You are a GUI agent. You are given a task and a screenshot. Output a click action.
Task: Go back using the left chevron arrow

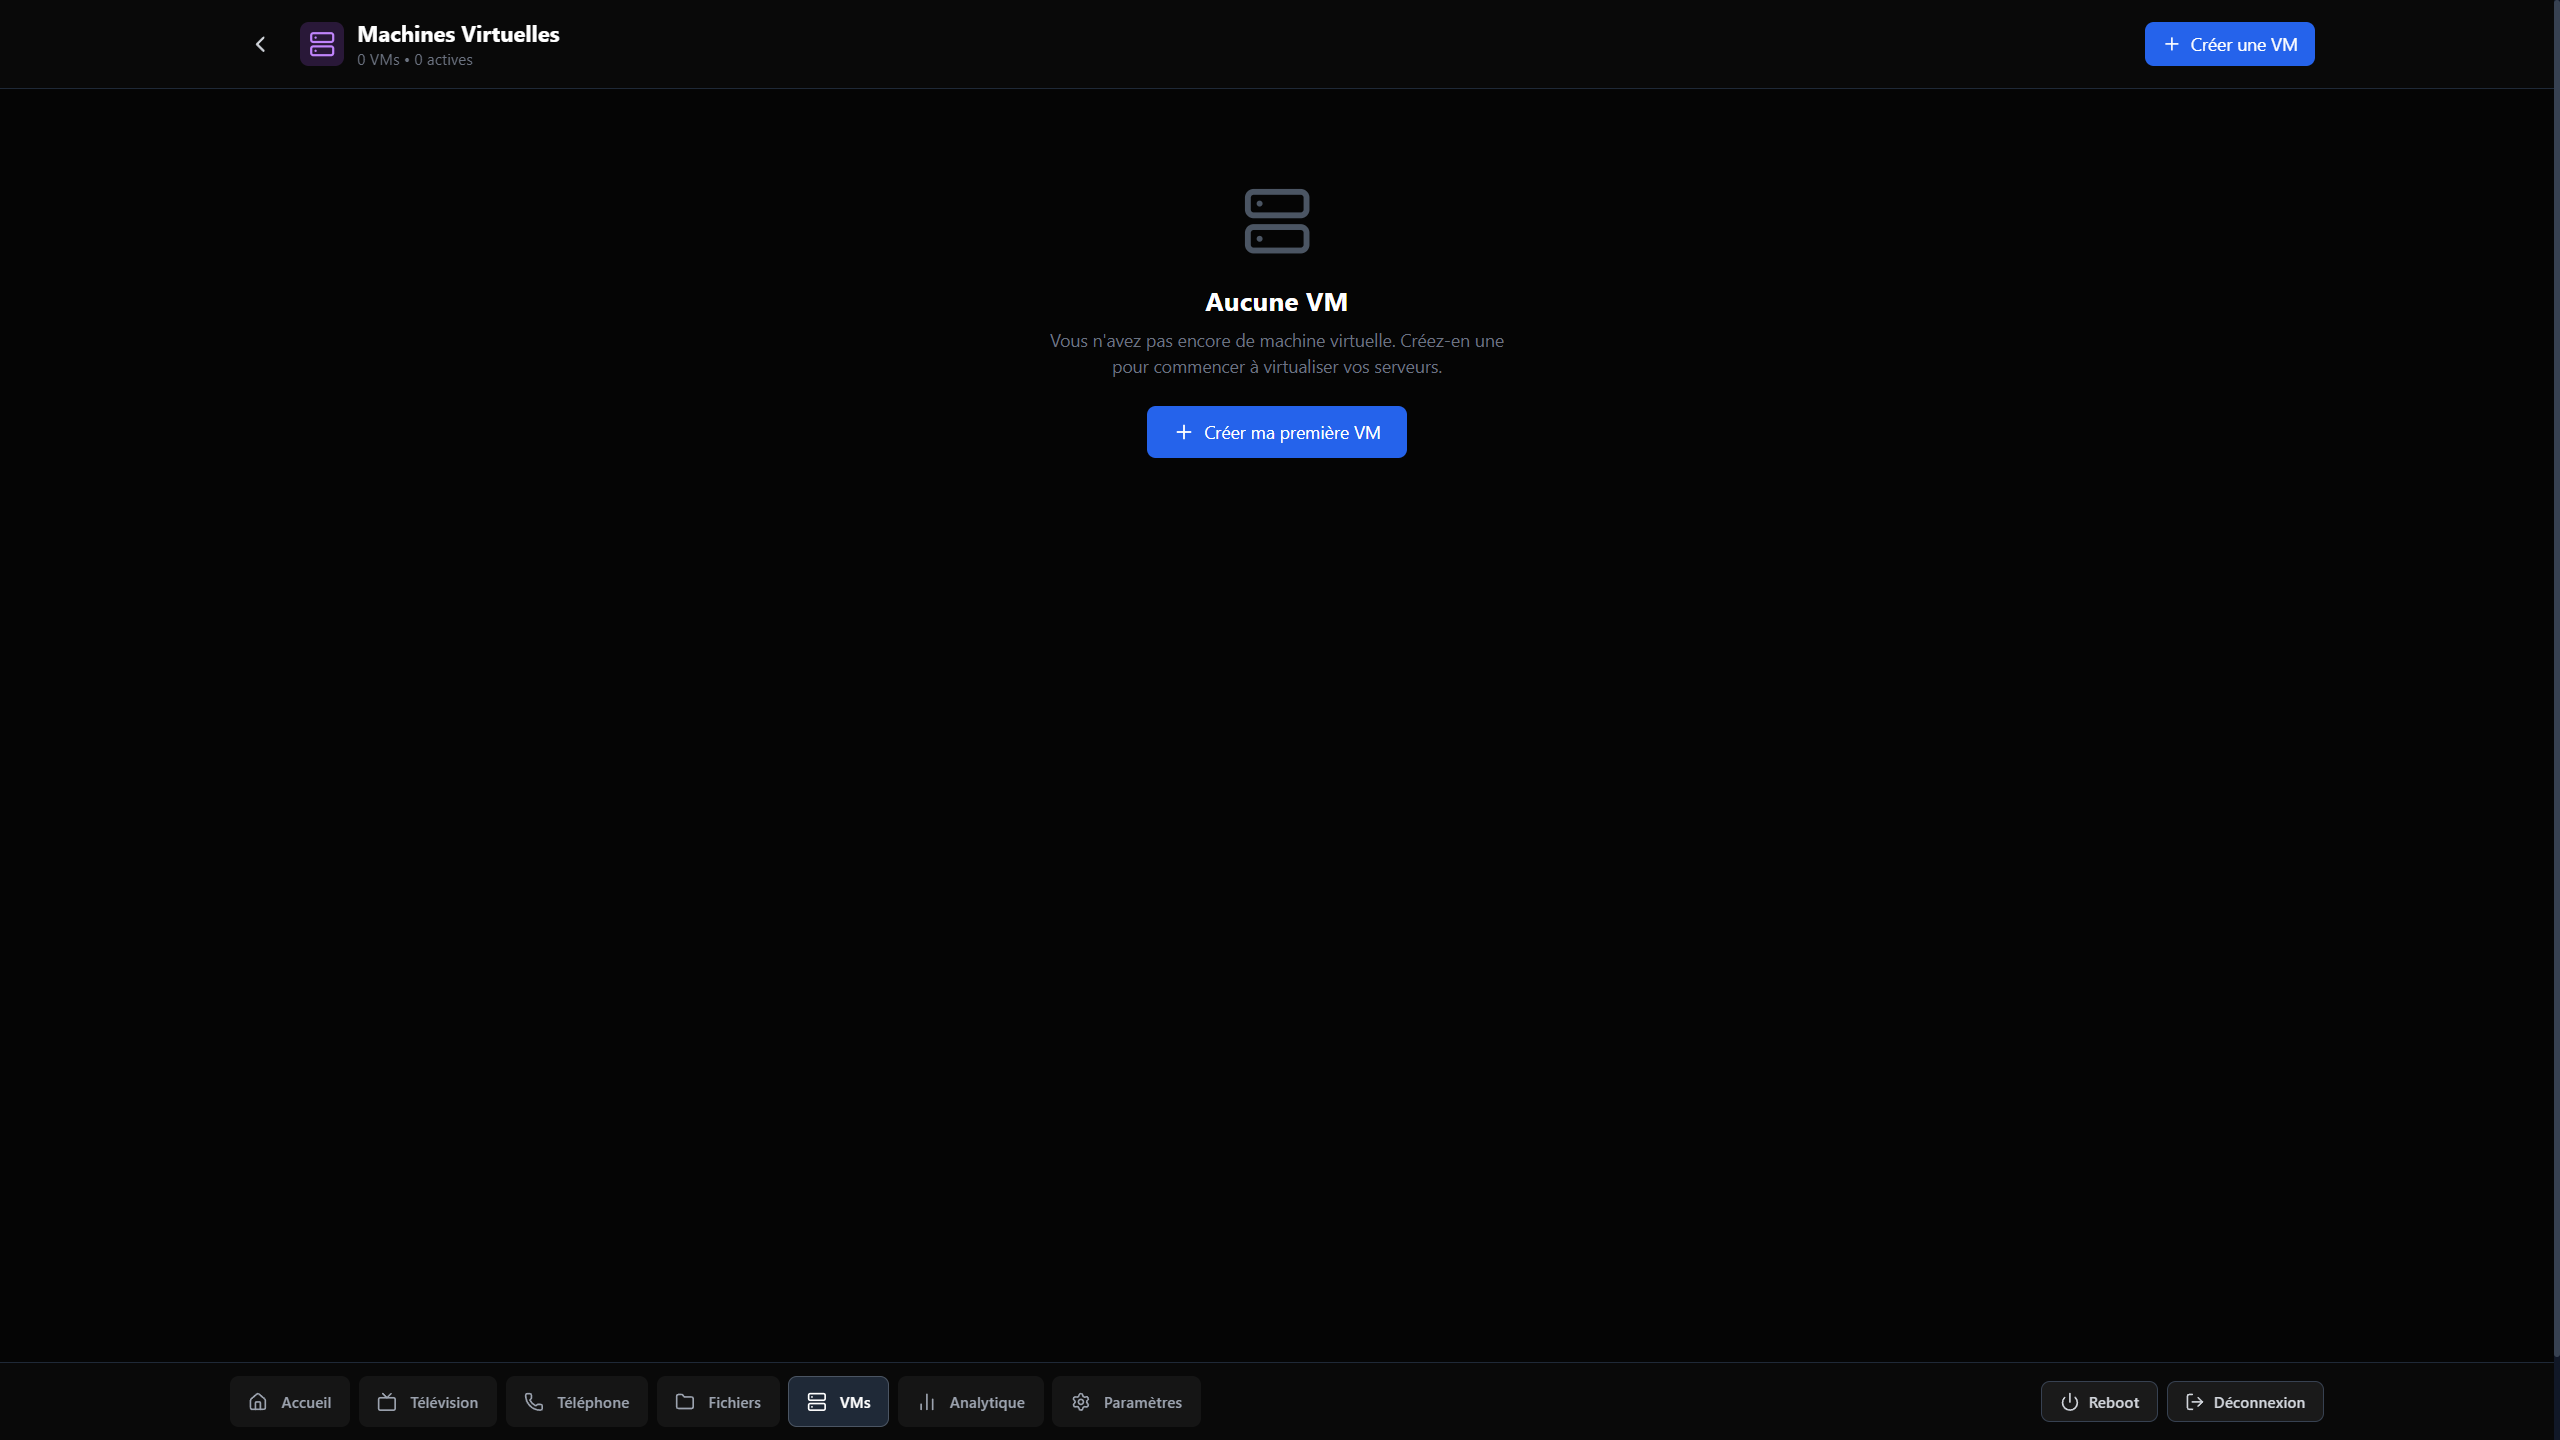click(x=260, y=44)
